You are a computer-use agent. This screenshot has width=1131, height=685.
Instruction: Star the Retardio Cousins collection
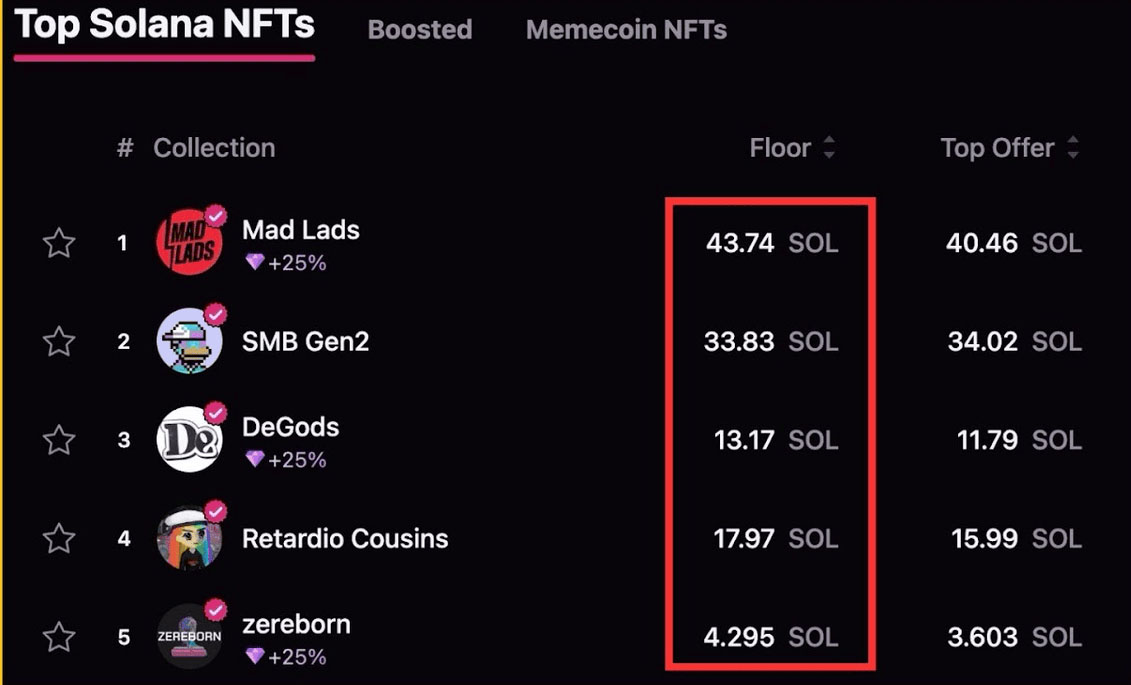(x=60, y=539)
